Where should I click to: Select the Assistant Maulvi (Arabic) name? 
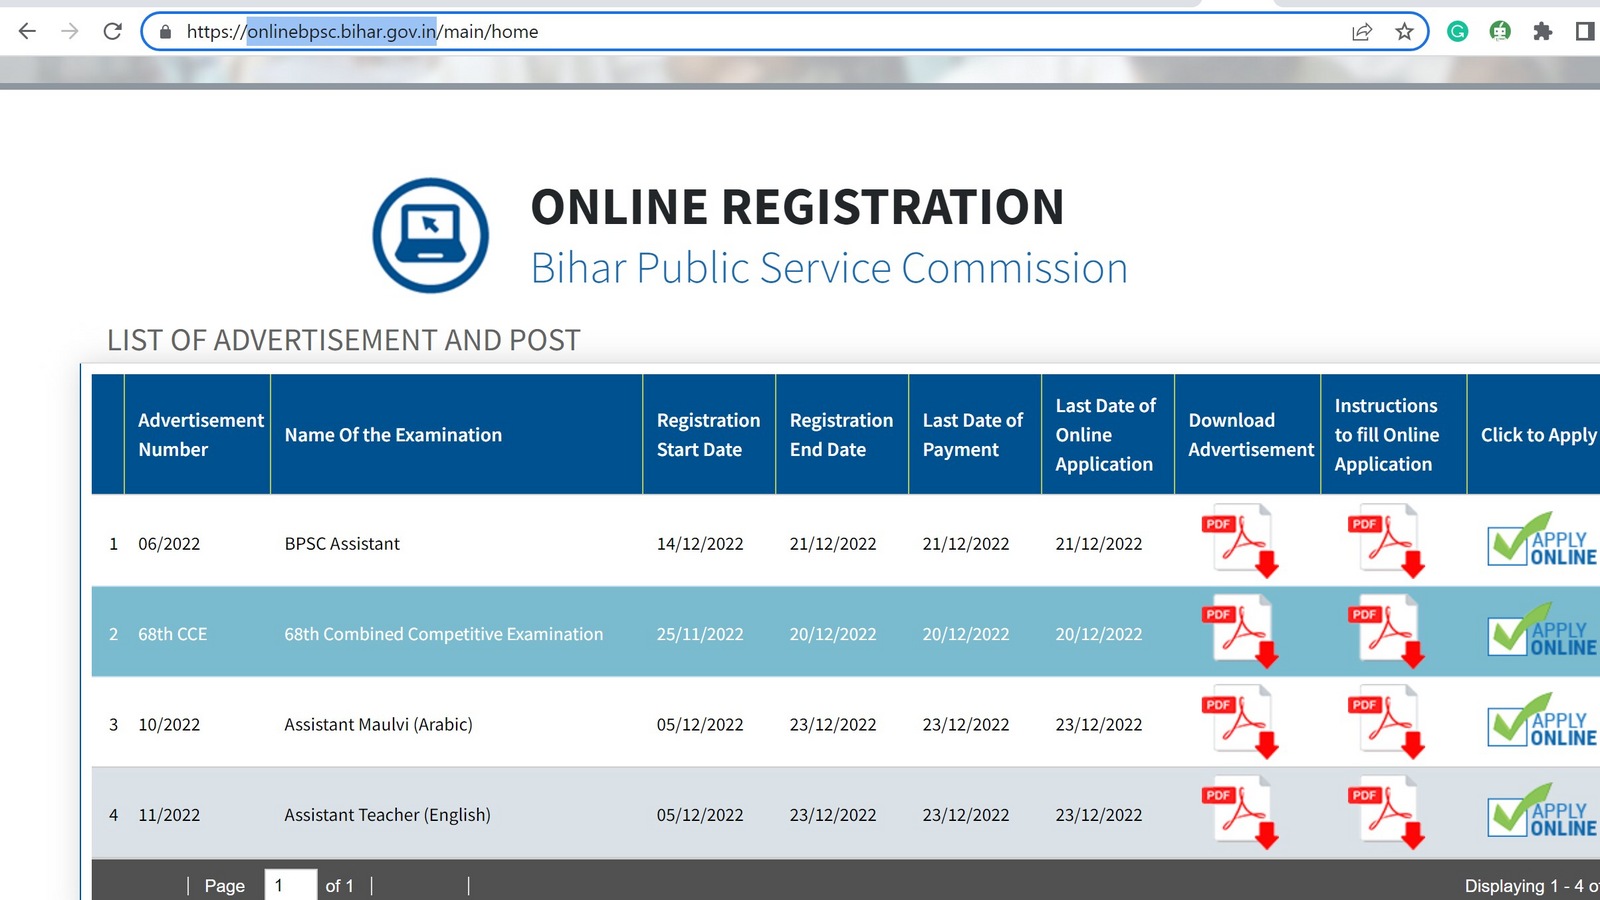click(378, 724)
